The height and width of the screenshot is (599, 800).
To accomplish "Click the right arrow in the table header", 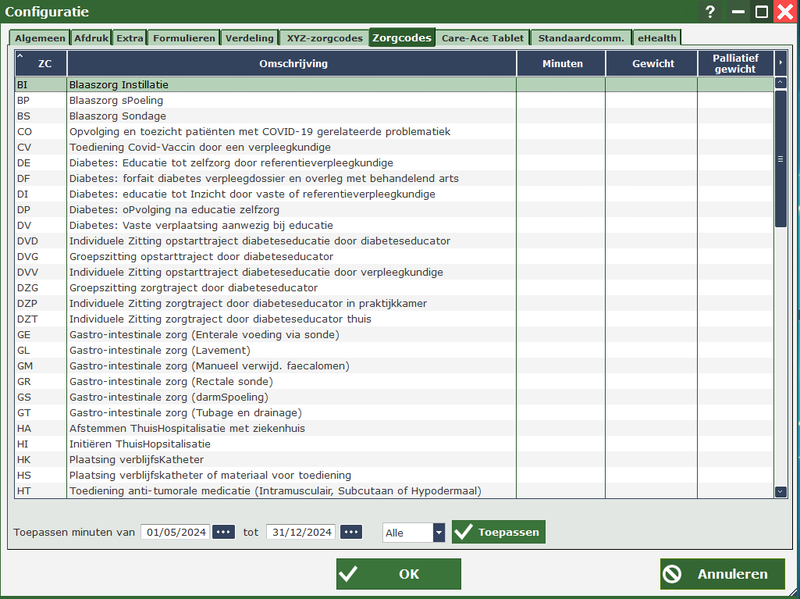I will [x=781, y=64].
